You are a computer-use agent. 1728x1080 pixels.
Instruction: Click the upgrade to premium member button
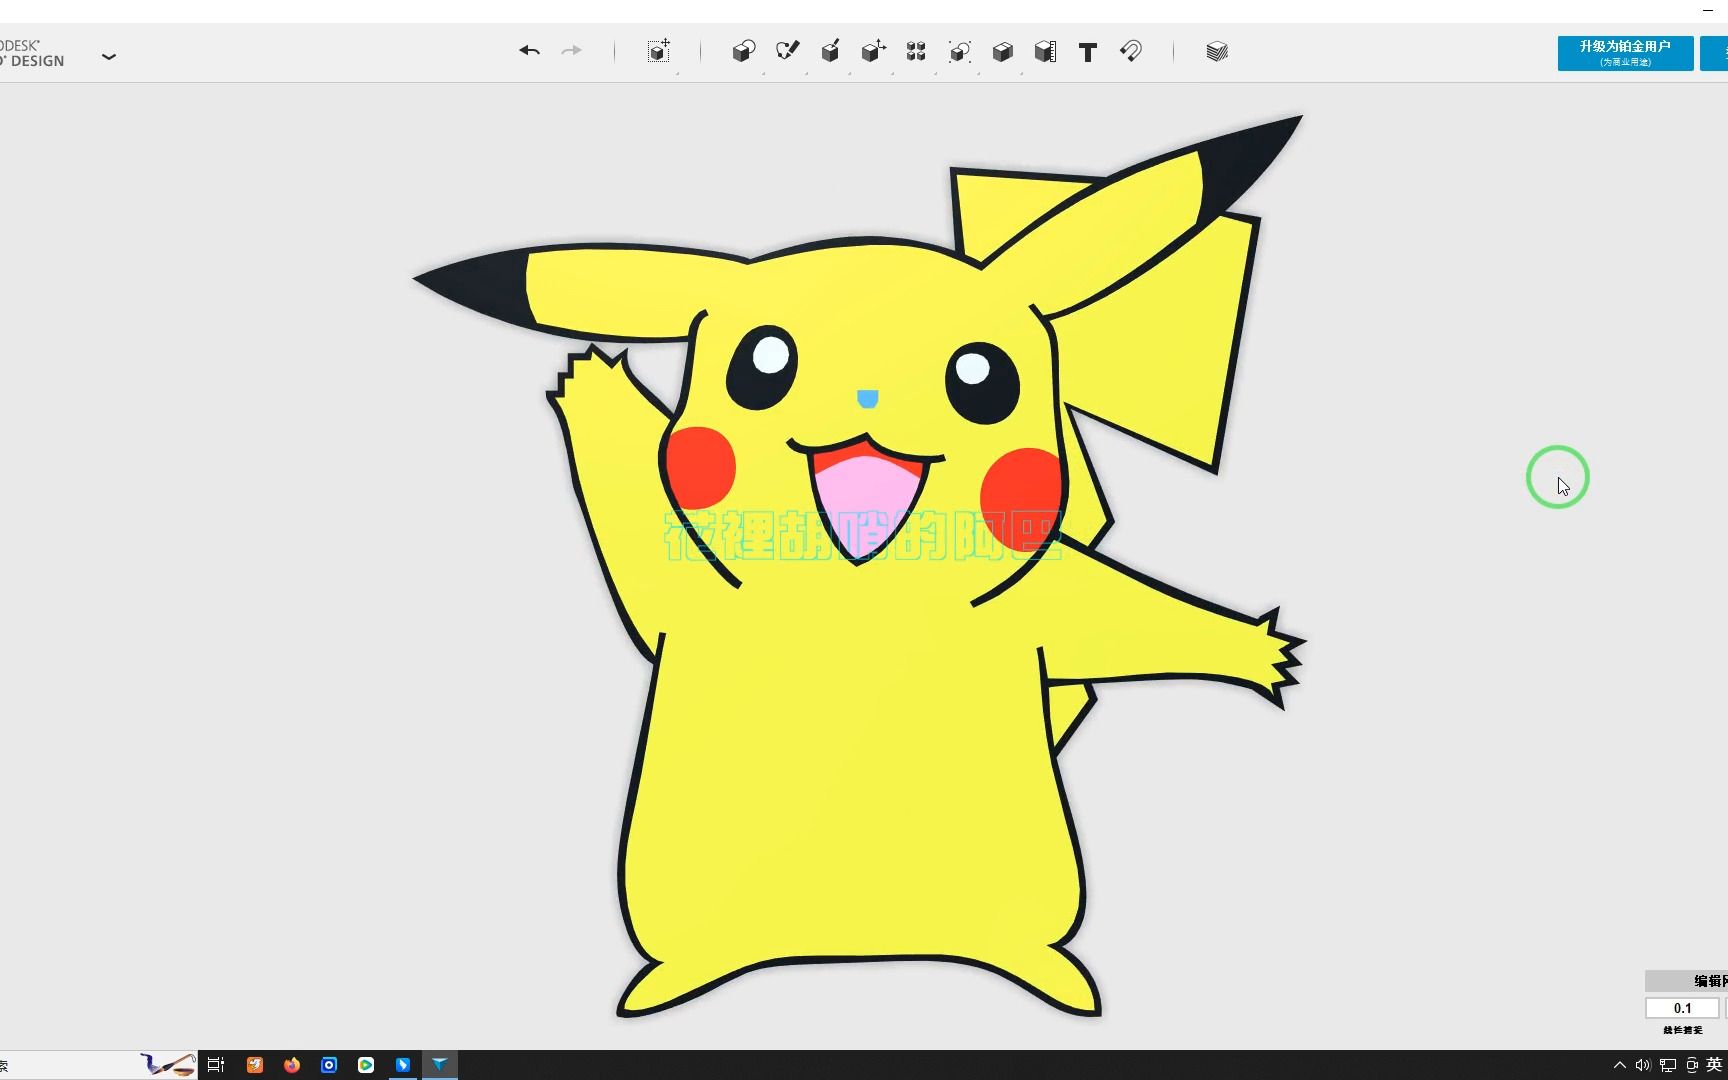[1625, 53]
